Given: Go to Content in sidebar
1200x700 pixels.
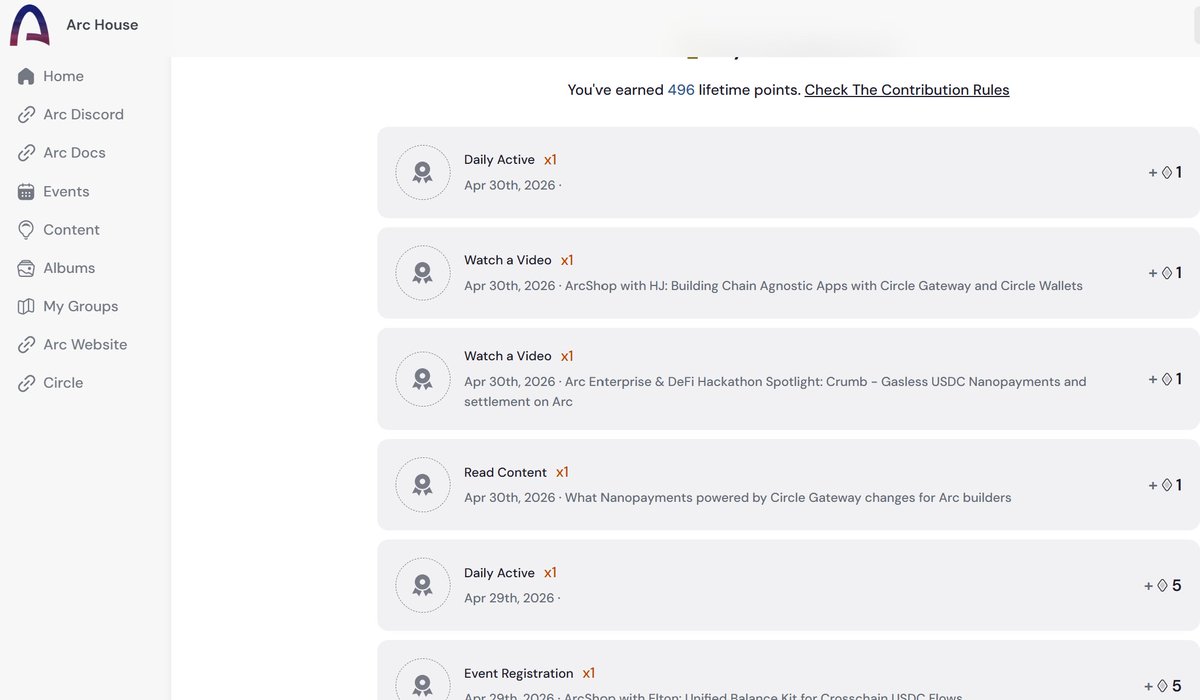Looking at the screenshot, I should click(x=71, y=230).
